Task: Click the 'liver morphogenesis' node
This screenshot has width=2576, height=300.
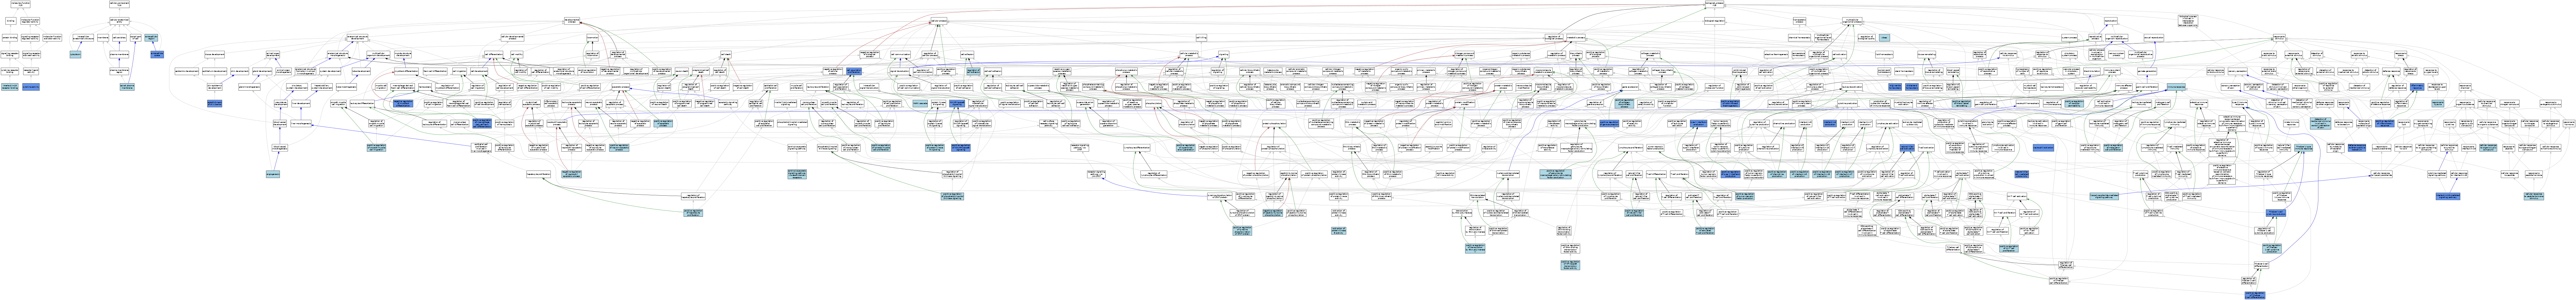Action: [x=301, y=123]
